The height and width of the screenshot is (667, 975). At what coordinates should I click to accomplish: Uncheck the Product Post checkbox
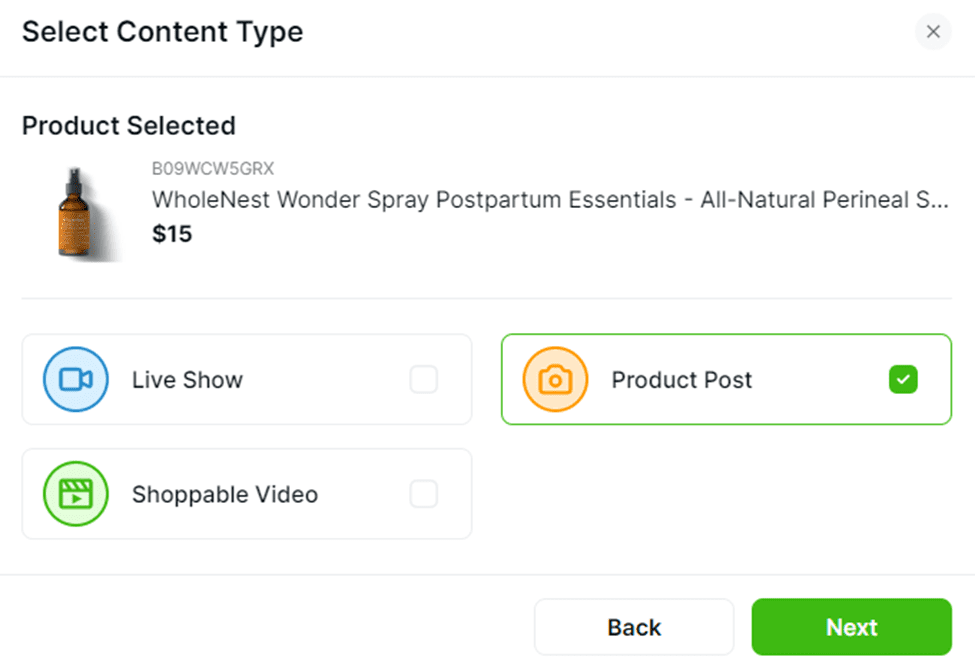903,379
